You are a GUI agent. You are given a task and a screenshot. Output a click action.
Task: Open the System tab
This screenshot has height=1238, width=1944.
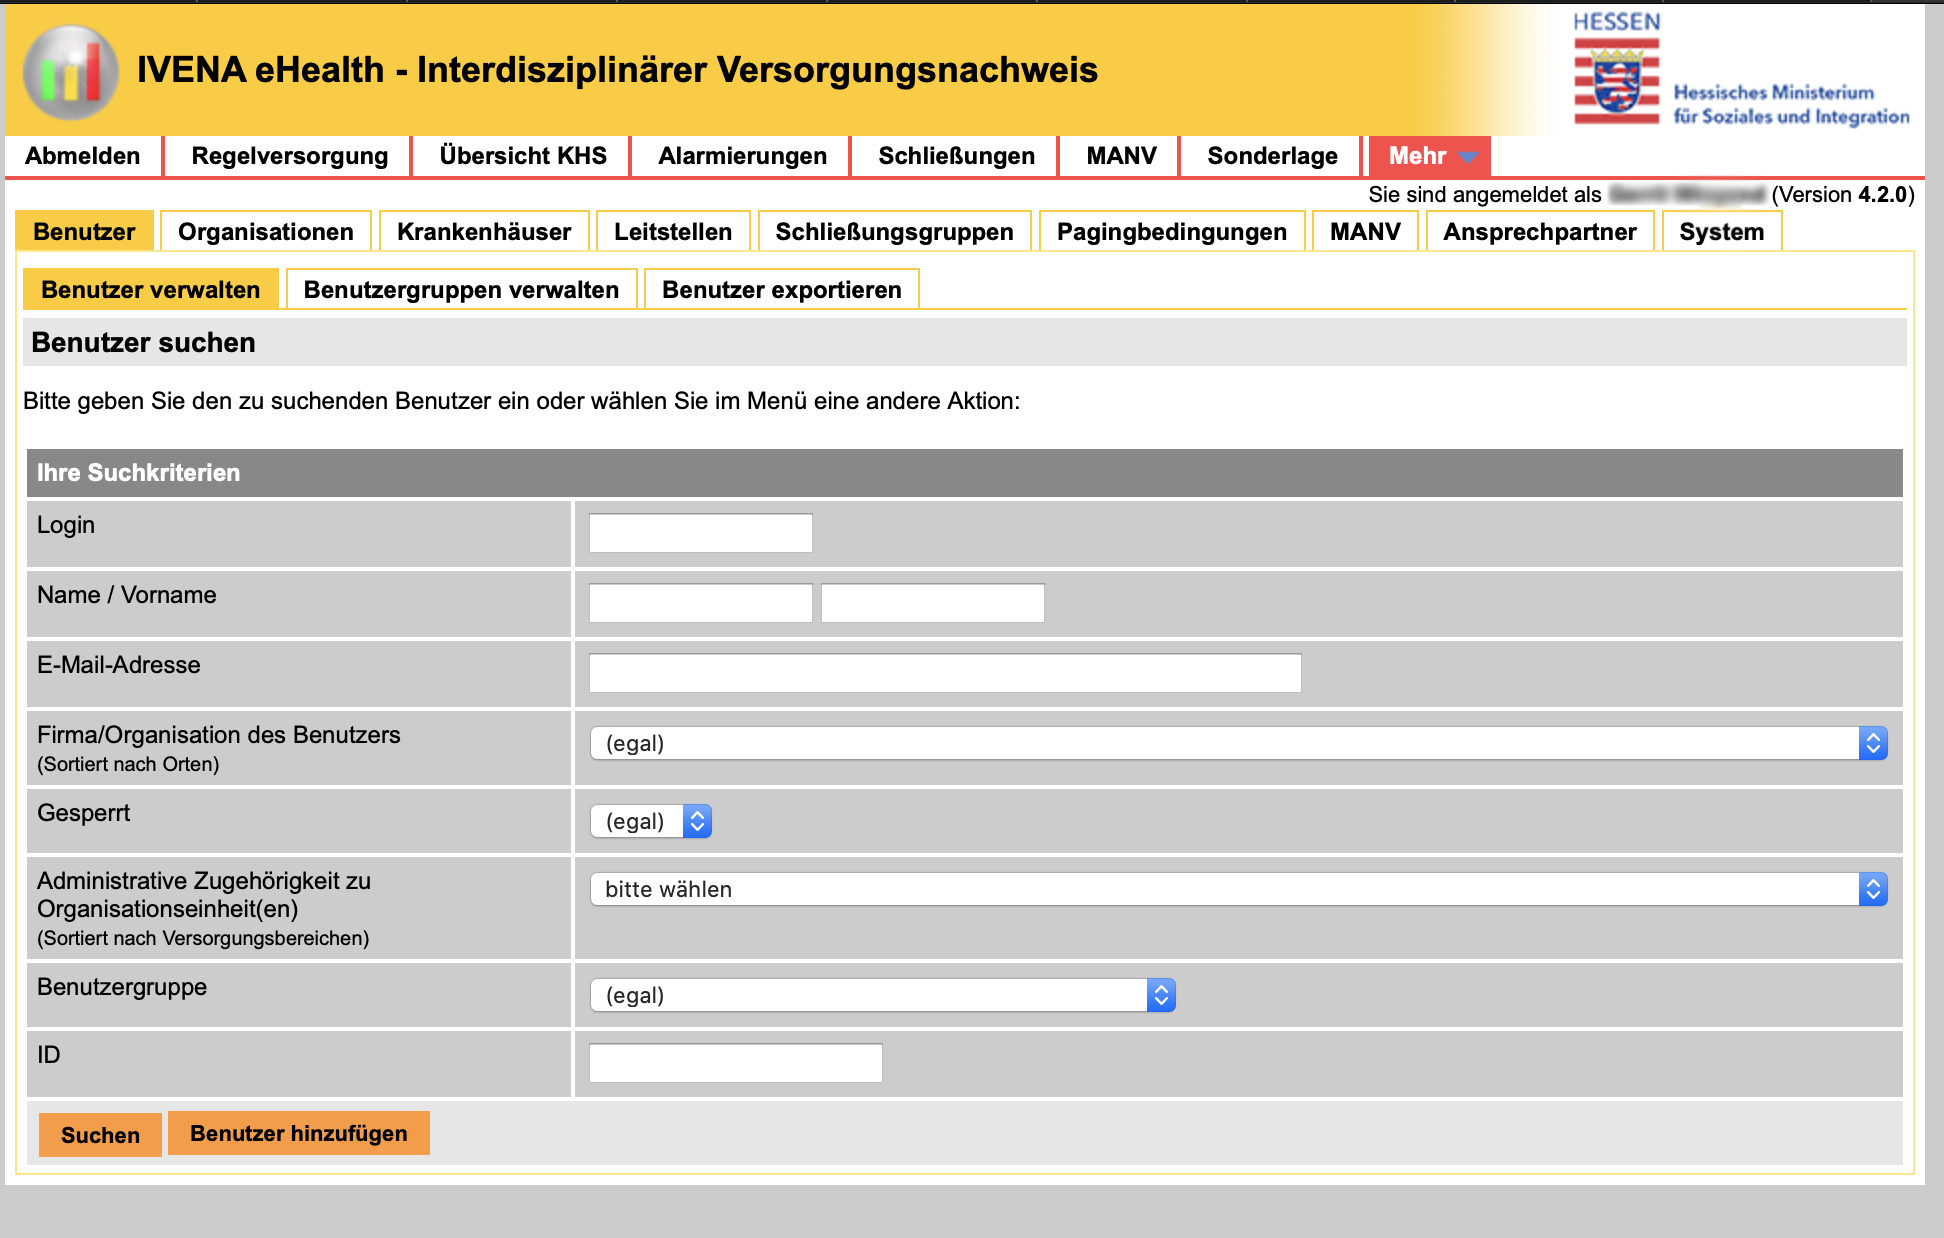point(1721,232)
